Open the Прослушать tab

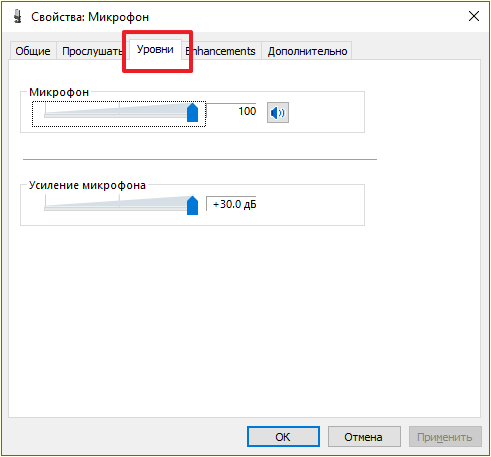point(92,51)
